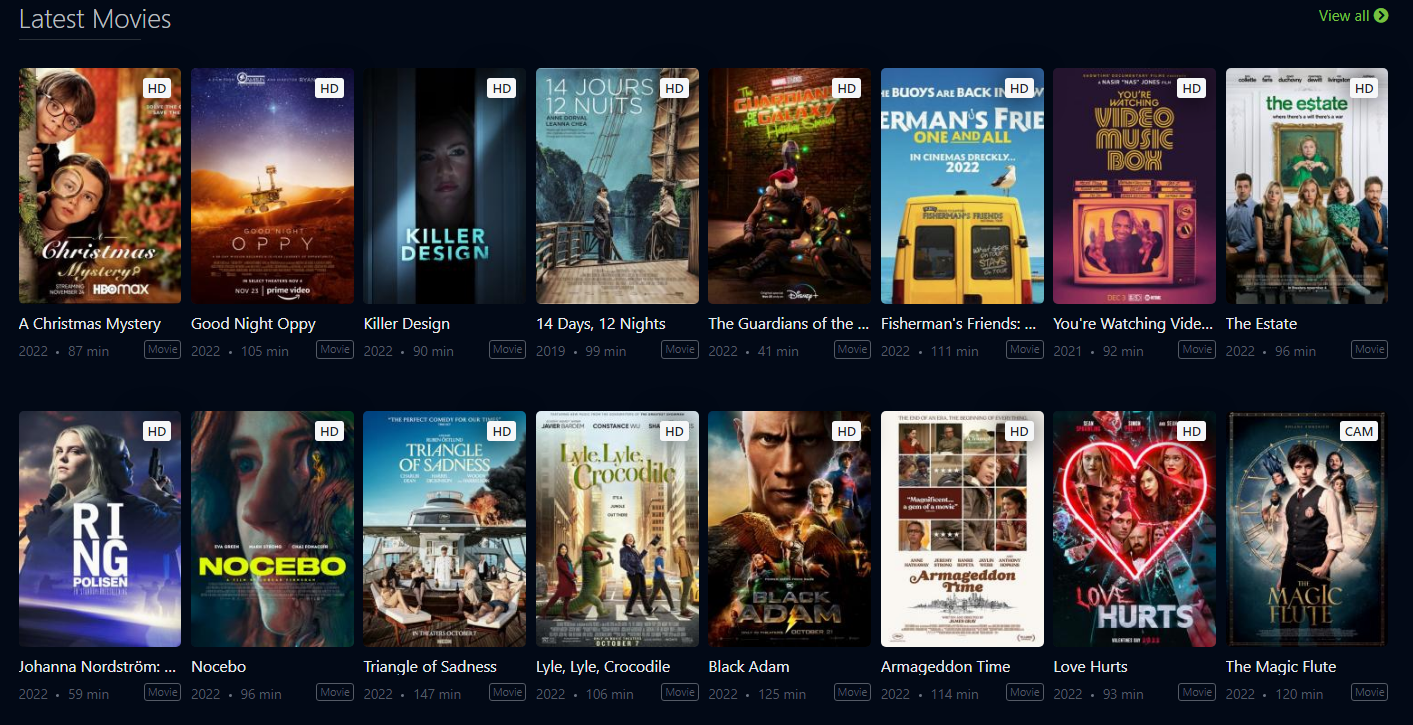Open the Ring Polisen poster
The height and width of the screenshot is (725, 1413).
pyautogui.click(x=100, y=529)
